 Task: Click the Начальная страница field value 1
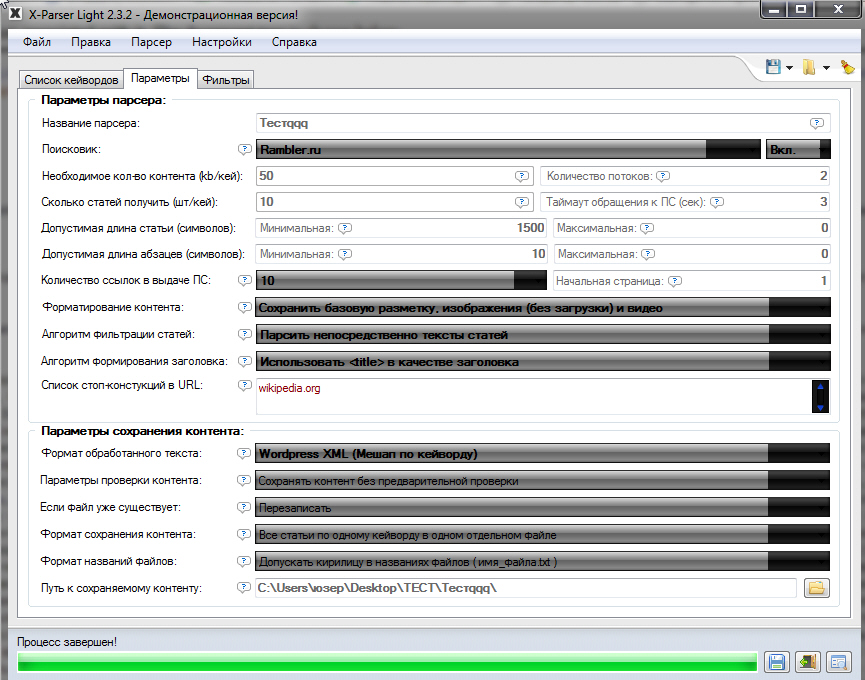[692, 281]
